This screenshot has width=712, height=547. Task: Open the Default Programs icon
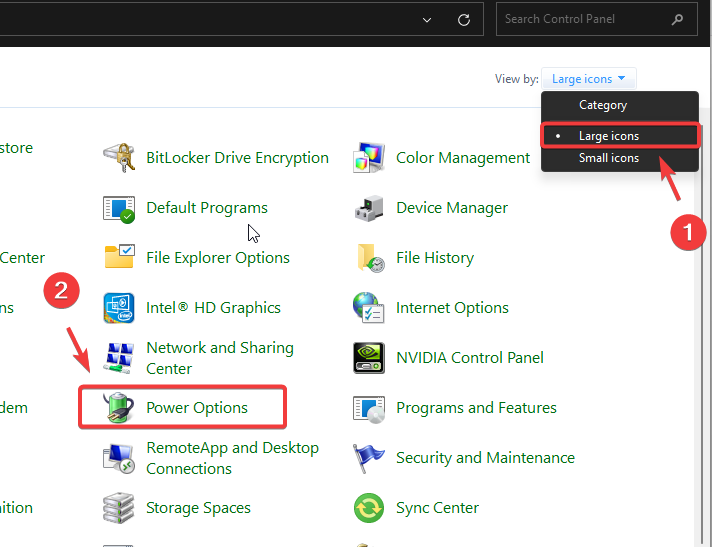119,208
